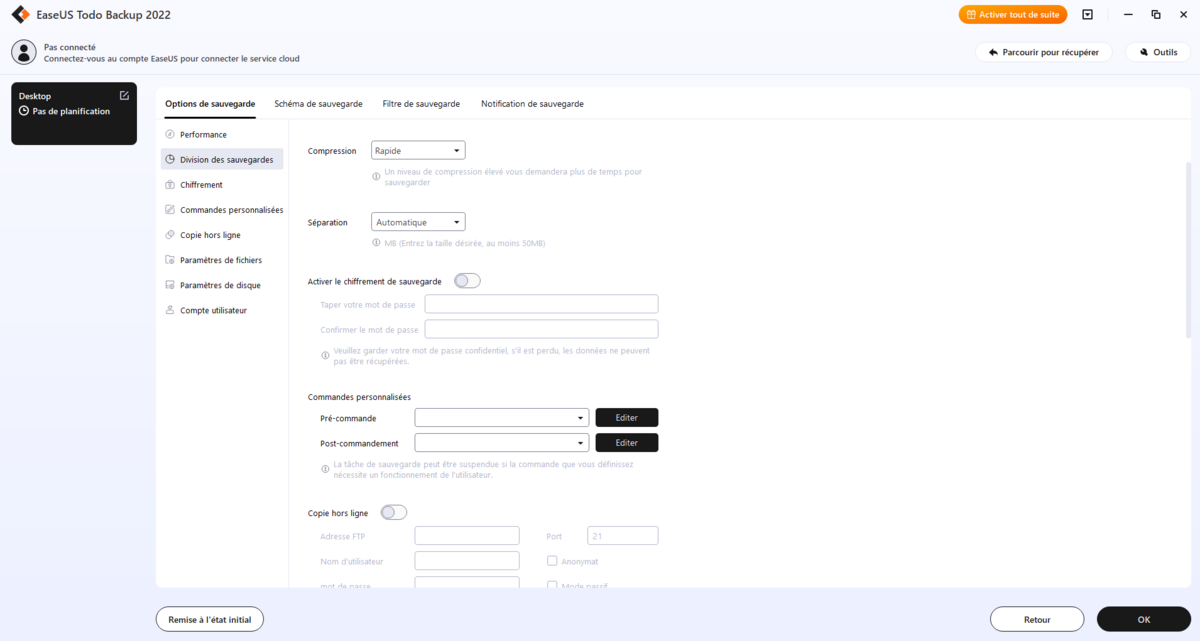The image size is (1200, 641).
Task: Click the Taper votre mot de passe field
Action: (541, 304)
